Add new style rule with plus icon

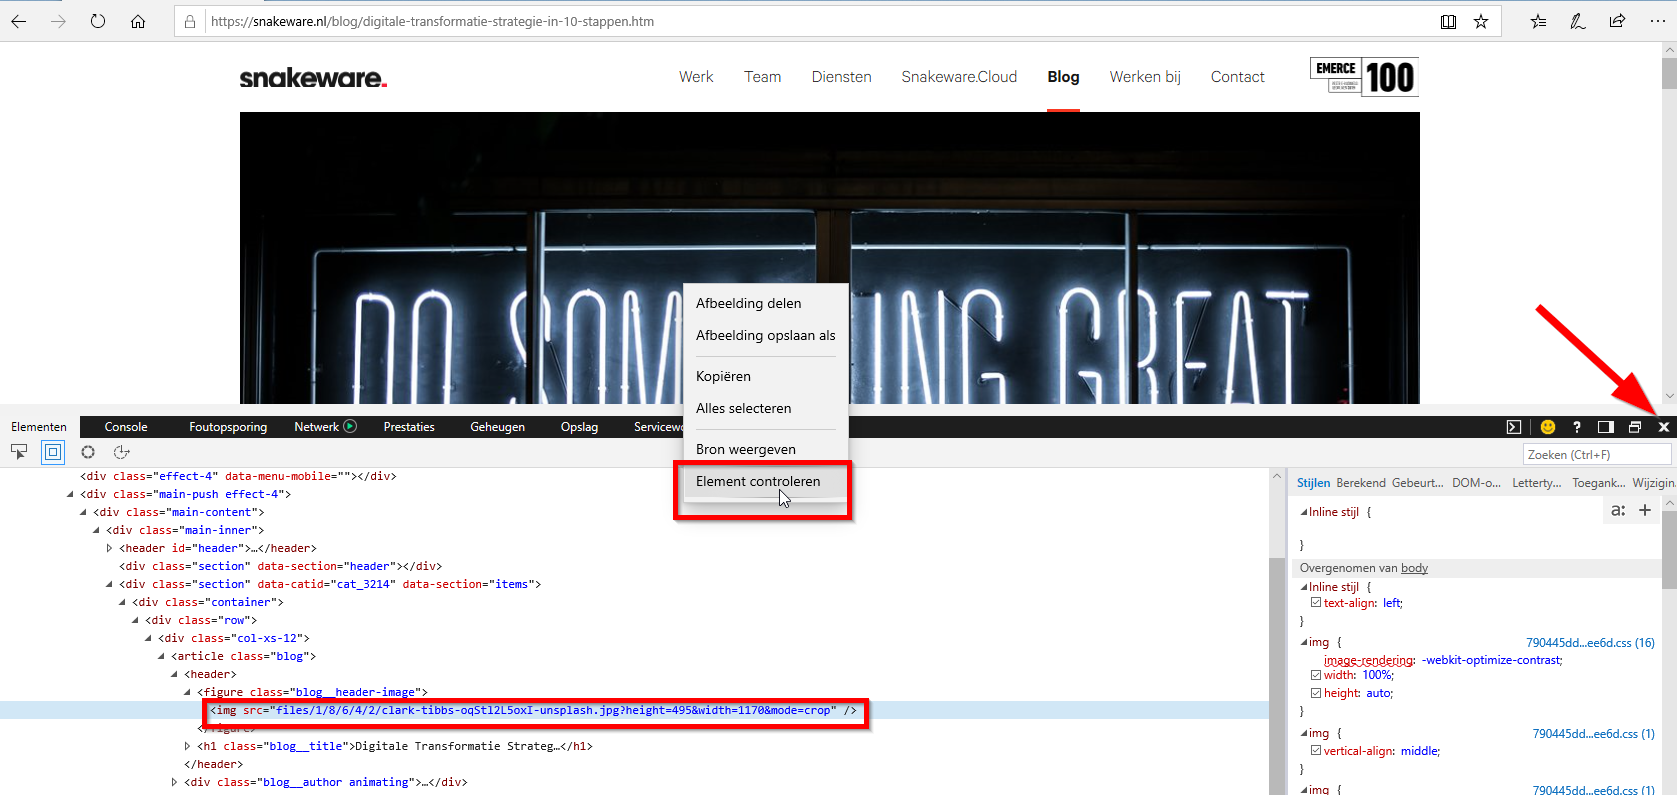pos(1645,510)
